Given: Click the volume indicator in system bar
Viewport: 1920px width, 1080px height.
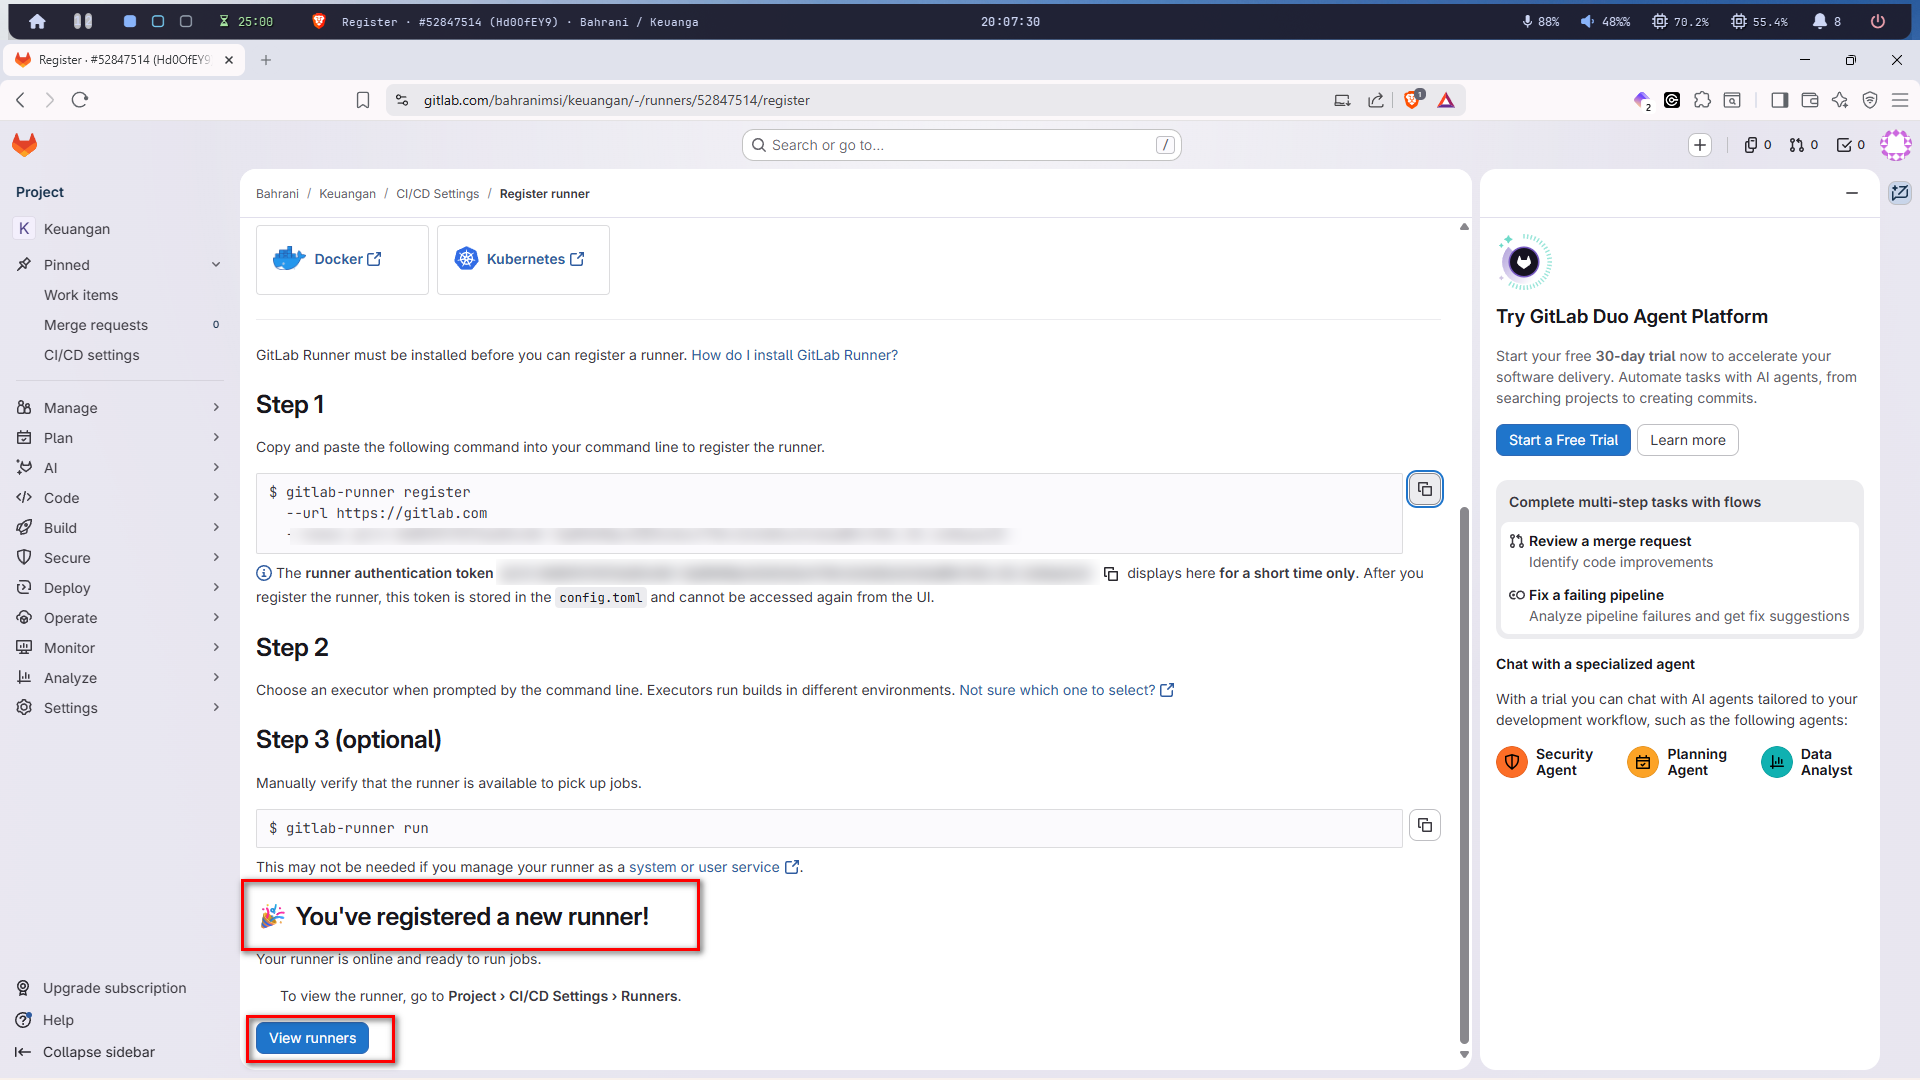Looking at the screenshot, I should [x=1605, y=21].
